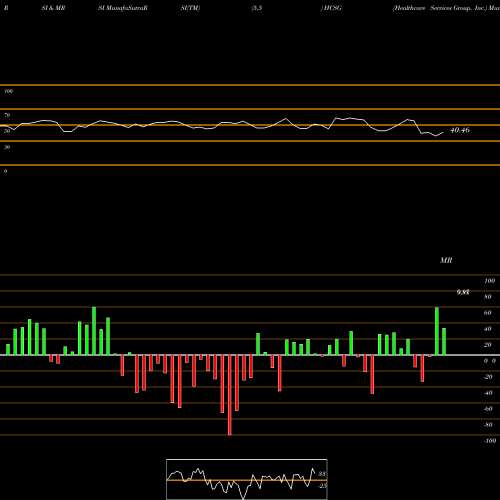
Task: Click the "SI & MR" header text
Action: click(53, 8)
